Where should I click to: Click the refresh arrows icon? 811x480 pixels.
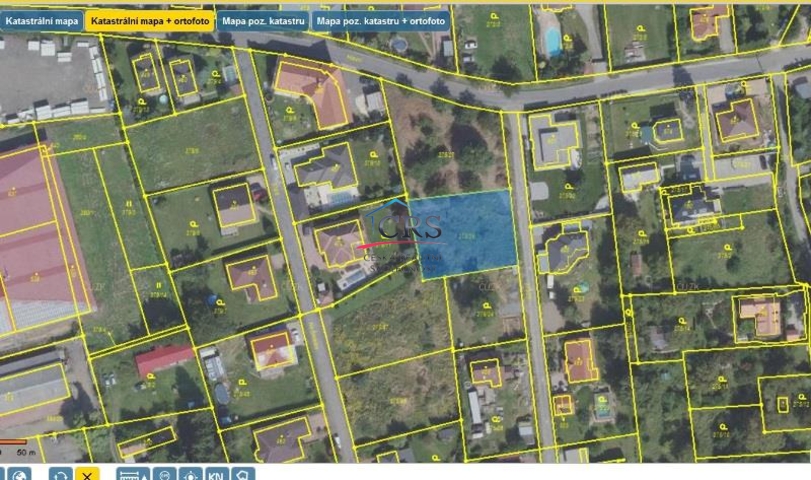click(x=61, y=474)
